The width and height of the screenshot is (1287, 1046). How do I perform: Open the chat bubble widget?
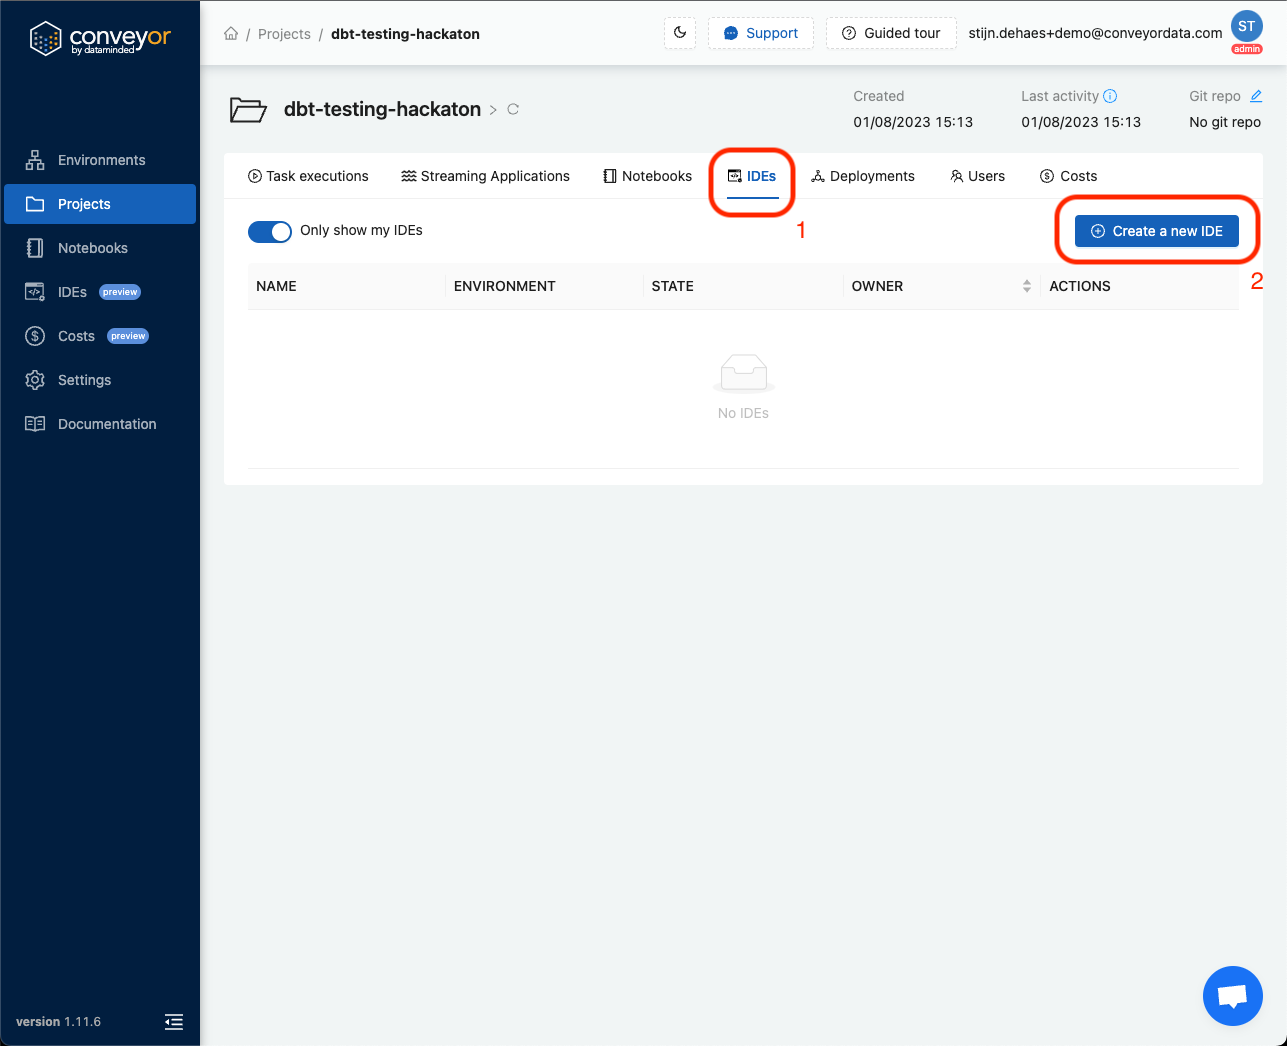click(1233, 996)
